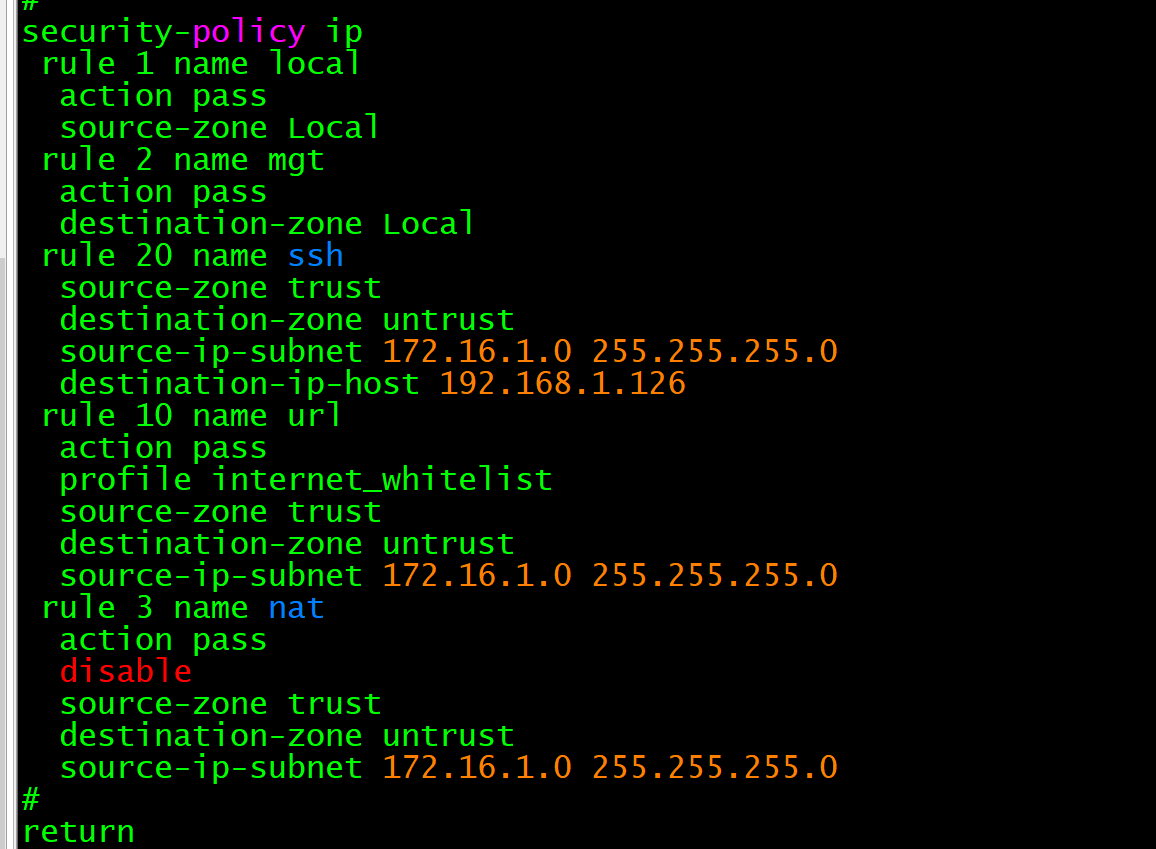Click the 'destination-zone Local' line
Image resolution: width=1156 pixels, height=849 pixels.
tap(267, 224)
